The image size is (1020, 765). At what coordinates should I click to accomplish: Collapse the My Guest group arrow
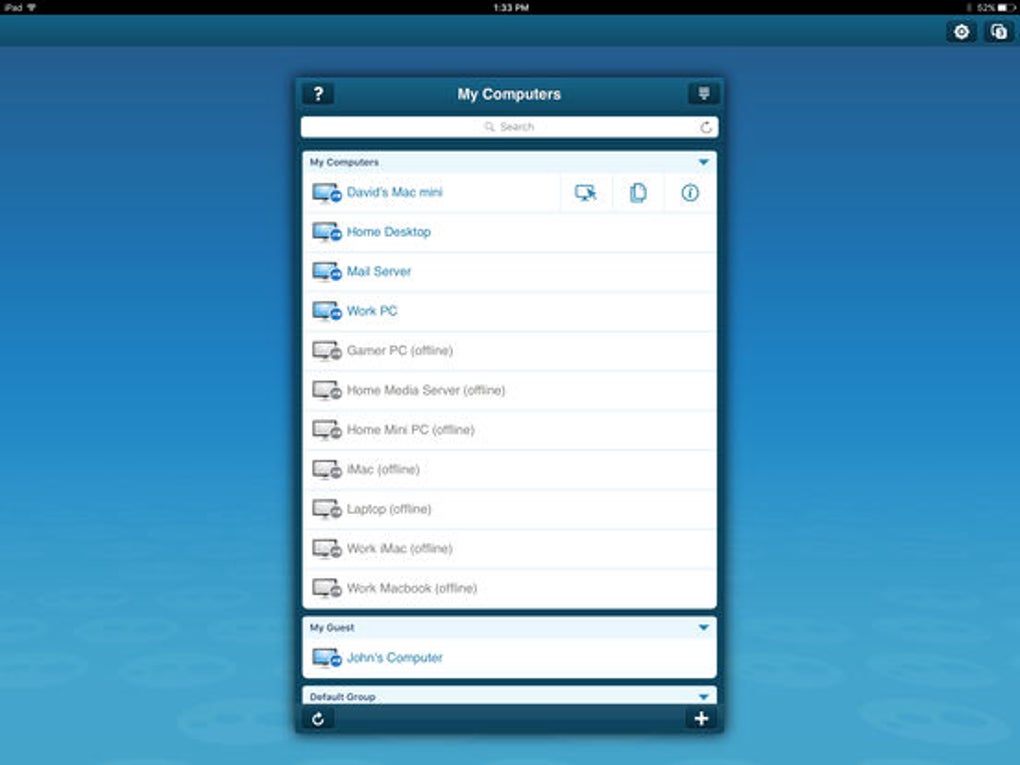[x=703, y=628]
